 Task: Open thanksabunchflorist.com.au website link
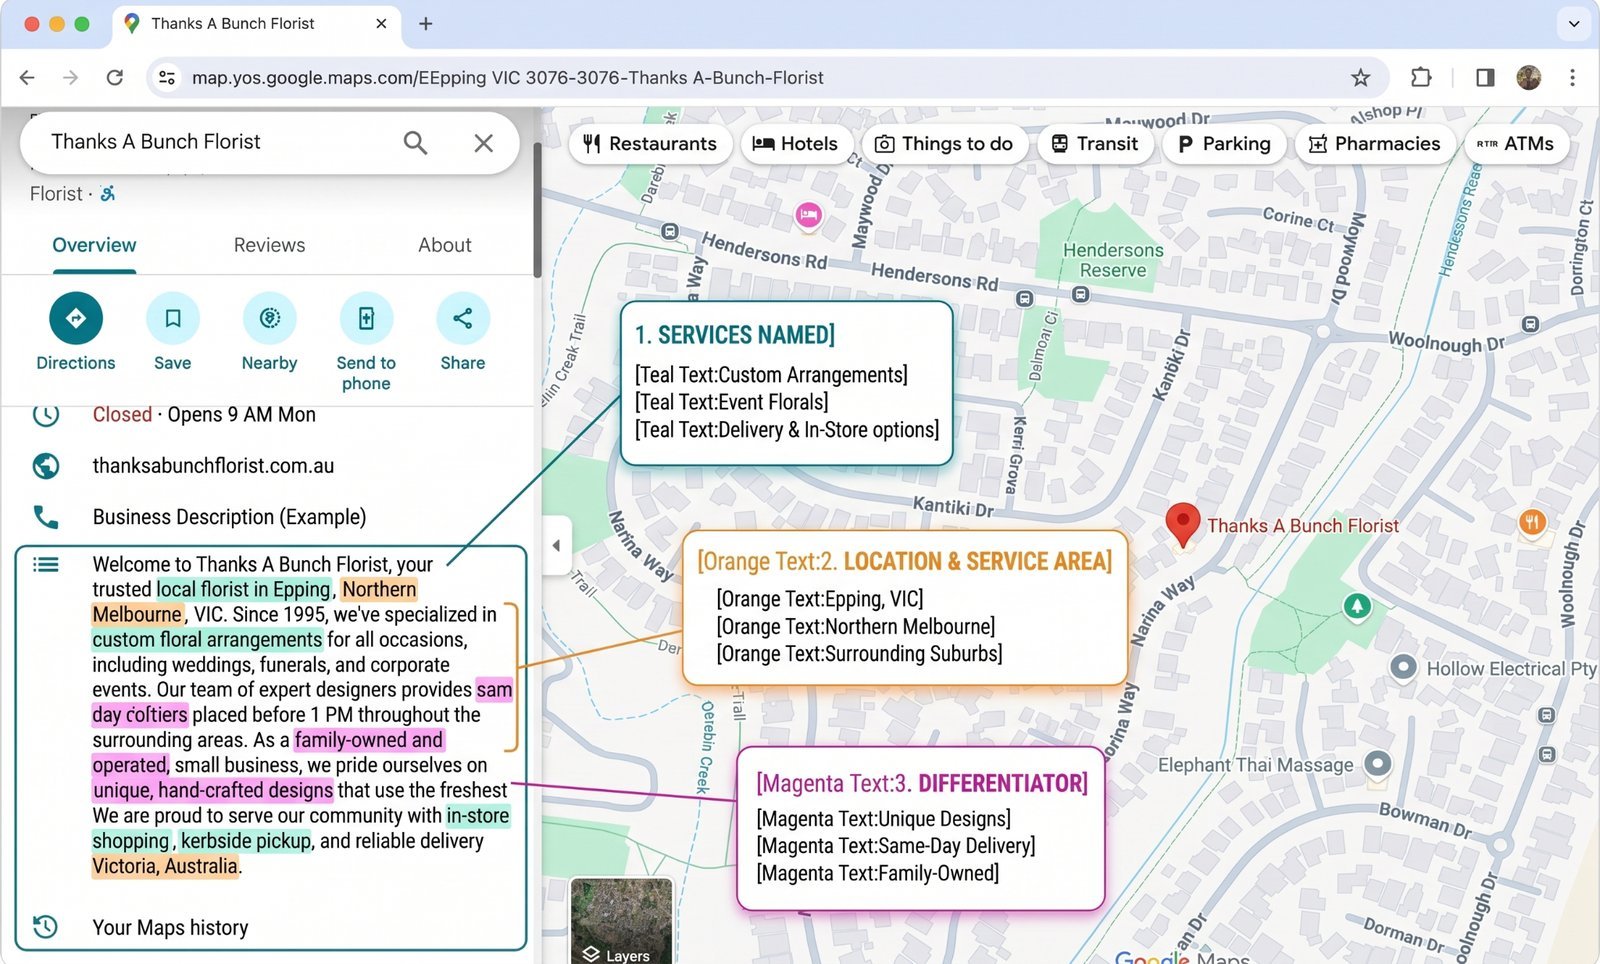point(213,466)
